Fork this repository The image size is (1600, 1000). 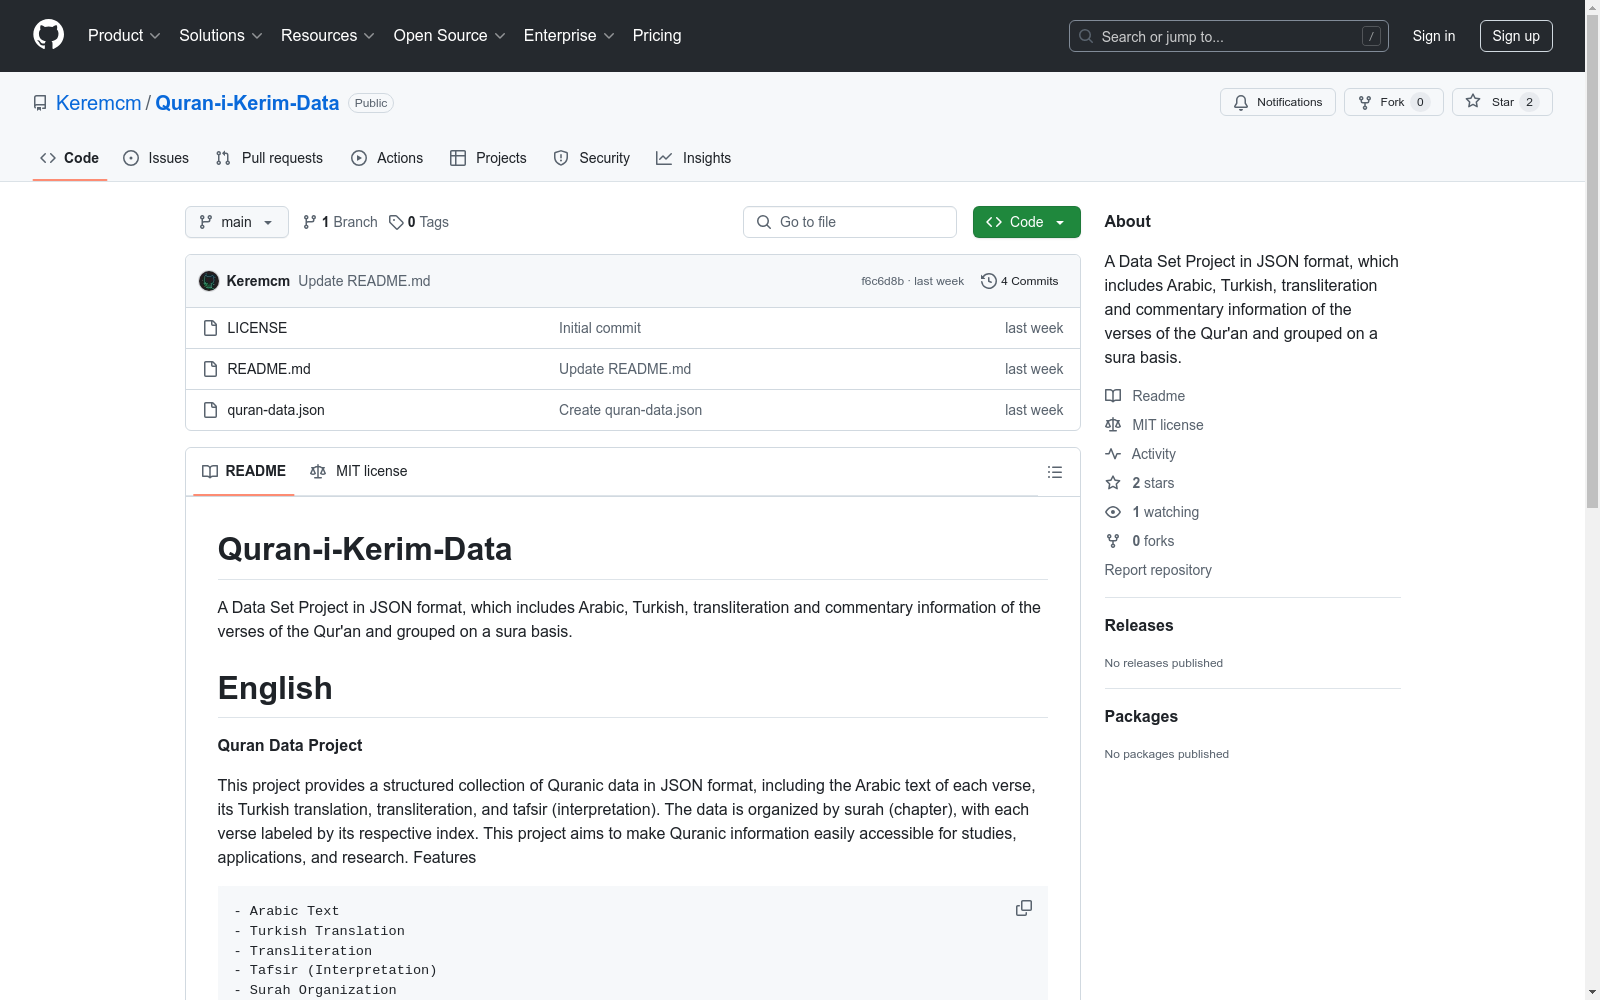[x=1393, y=102]
